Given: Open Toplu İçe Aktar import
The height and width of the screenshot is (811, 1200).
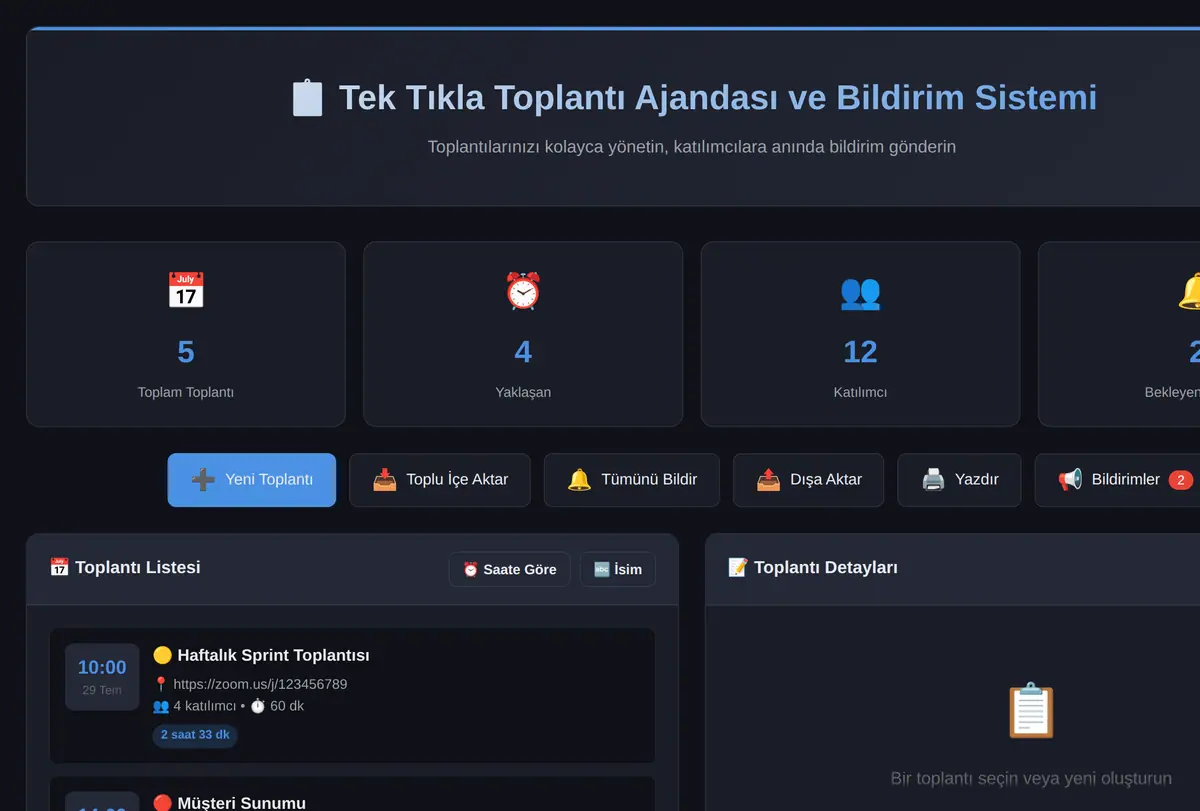Looking at the screenshot, I should click(440, 480).
